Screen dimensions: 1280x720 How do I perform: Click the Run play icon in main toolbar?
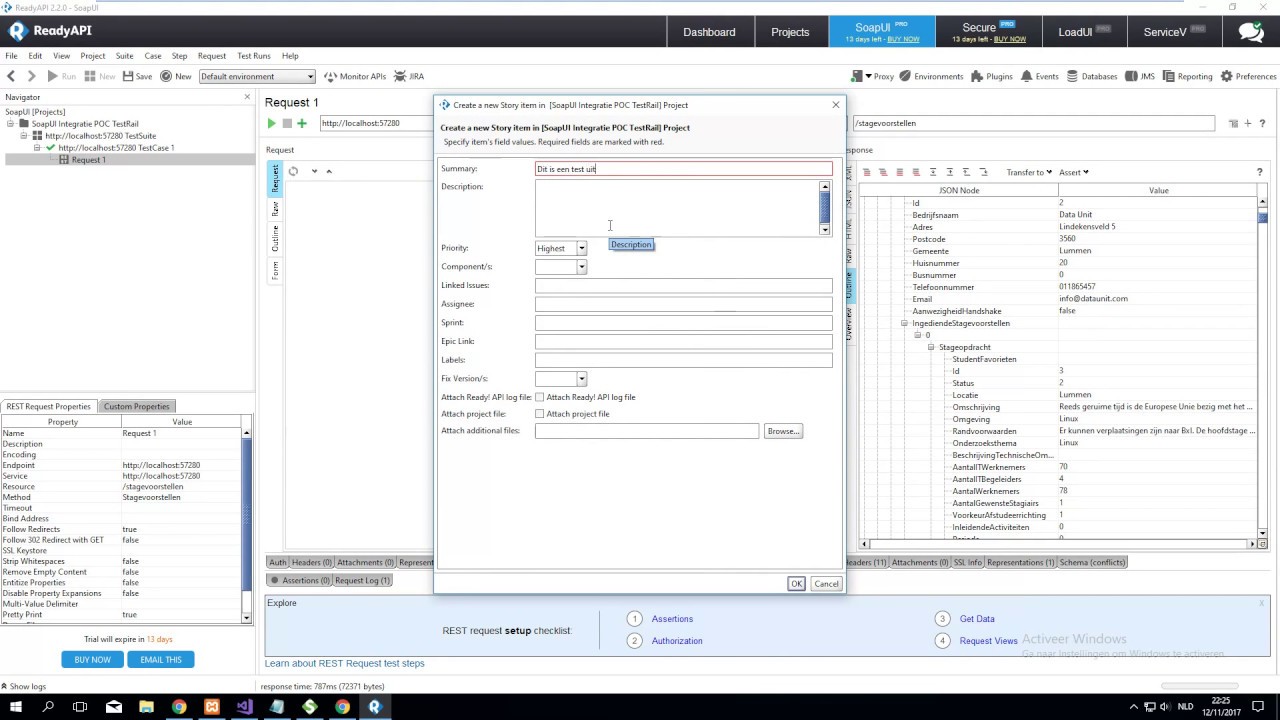52,76
